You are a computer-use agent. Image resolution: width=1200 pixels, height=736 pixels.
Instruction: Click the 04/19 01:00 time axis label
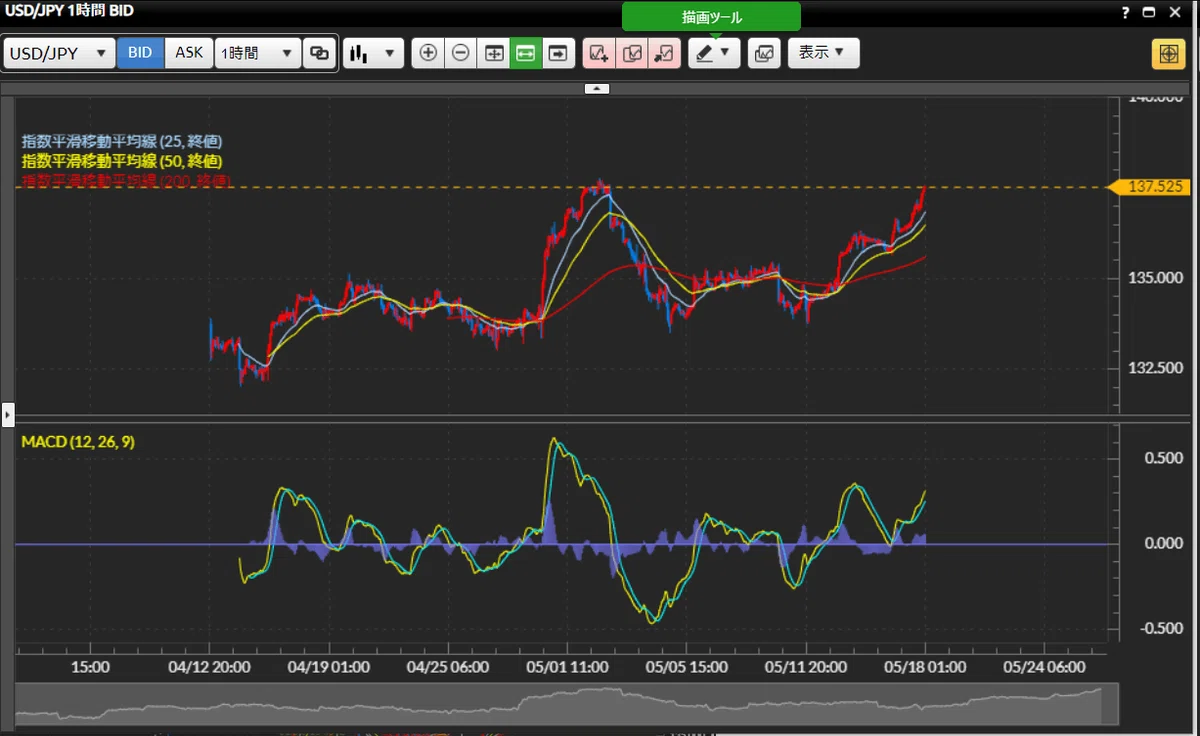[x=329, y=666]
